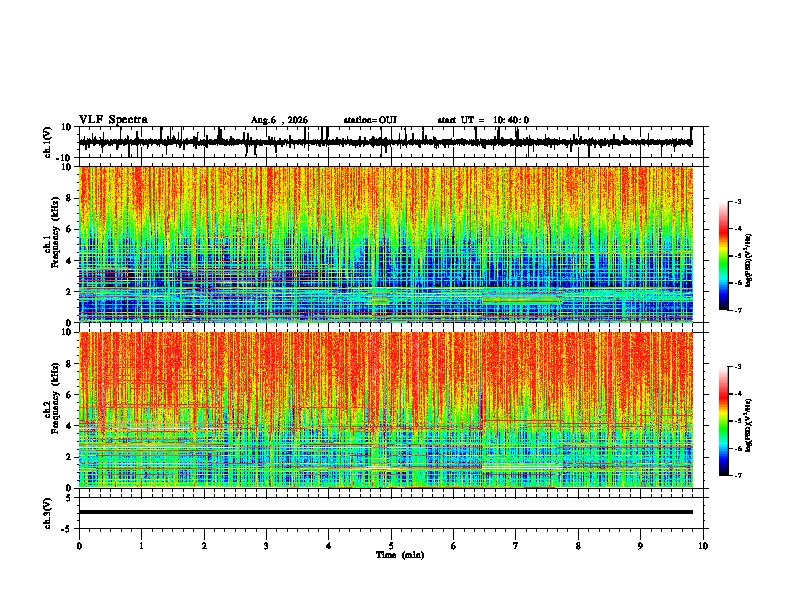Click time axis tick label 6
The image size is (792, 612).
453,546
